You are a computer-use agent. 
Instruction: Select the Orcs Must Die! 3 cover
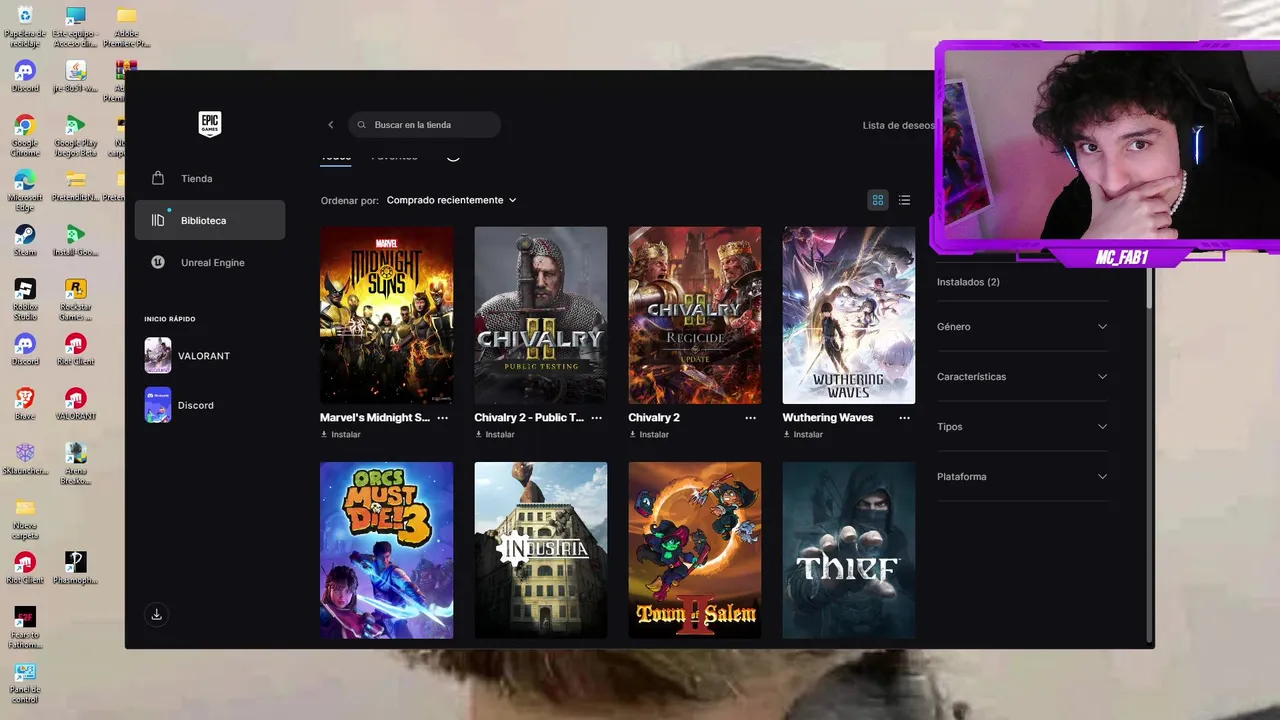point(387,550)
